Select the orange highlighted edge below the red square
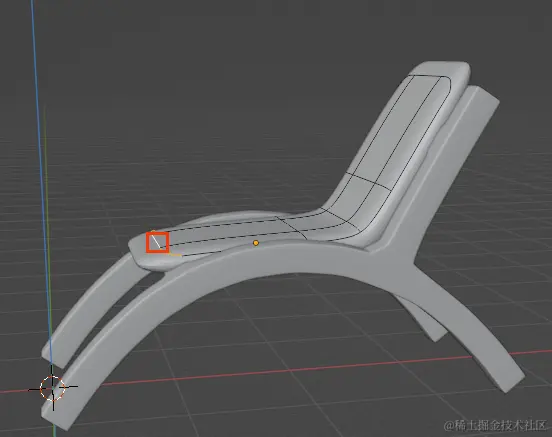552x437 pixels. click(x=175, y=254)
